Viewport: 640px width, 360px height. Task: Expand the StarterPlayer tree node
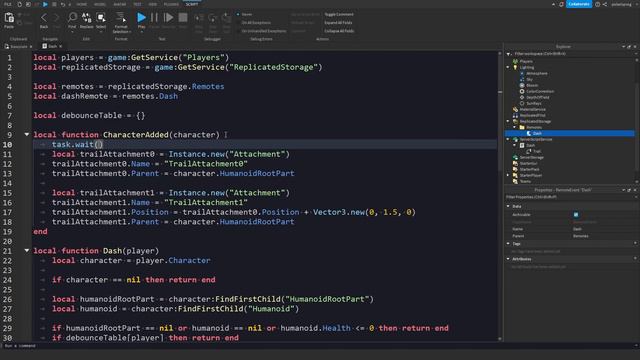pos(508,175)
